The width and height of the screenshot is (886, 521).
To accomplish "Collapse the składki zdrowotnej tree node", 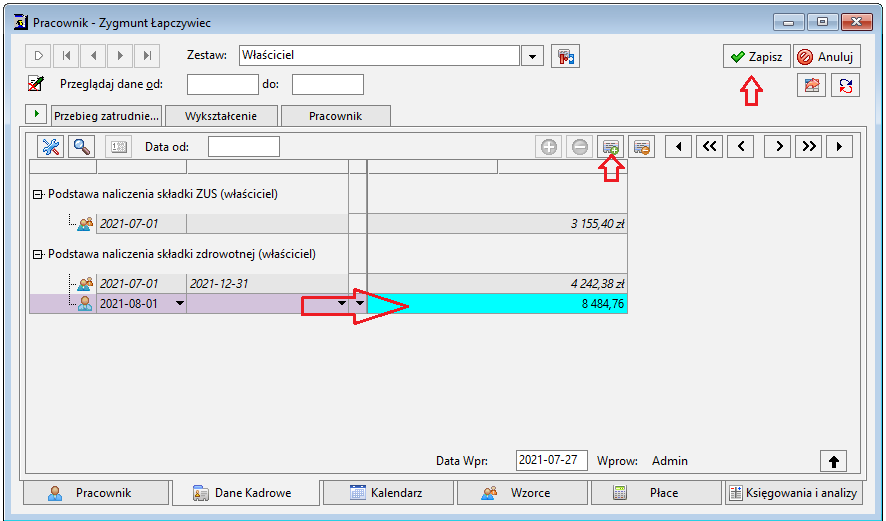I will [38, 254].
